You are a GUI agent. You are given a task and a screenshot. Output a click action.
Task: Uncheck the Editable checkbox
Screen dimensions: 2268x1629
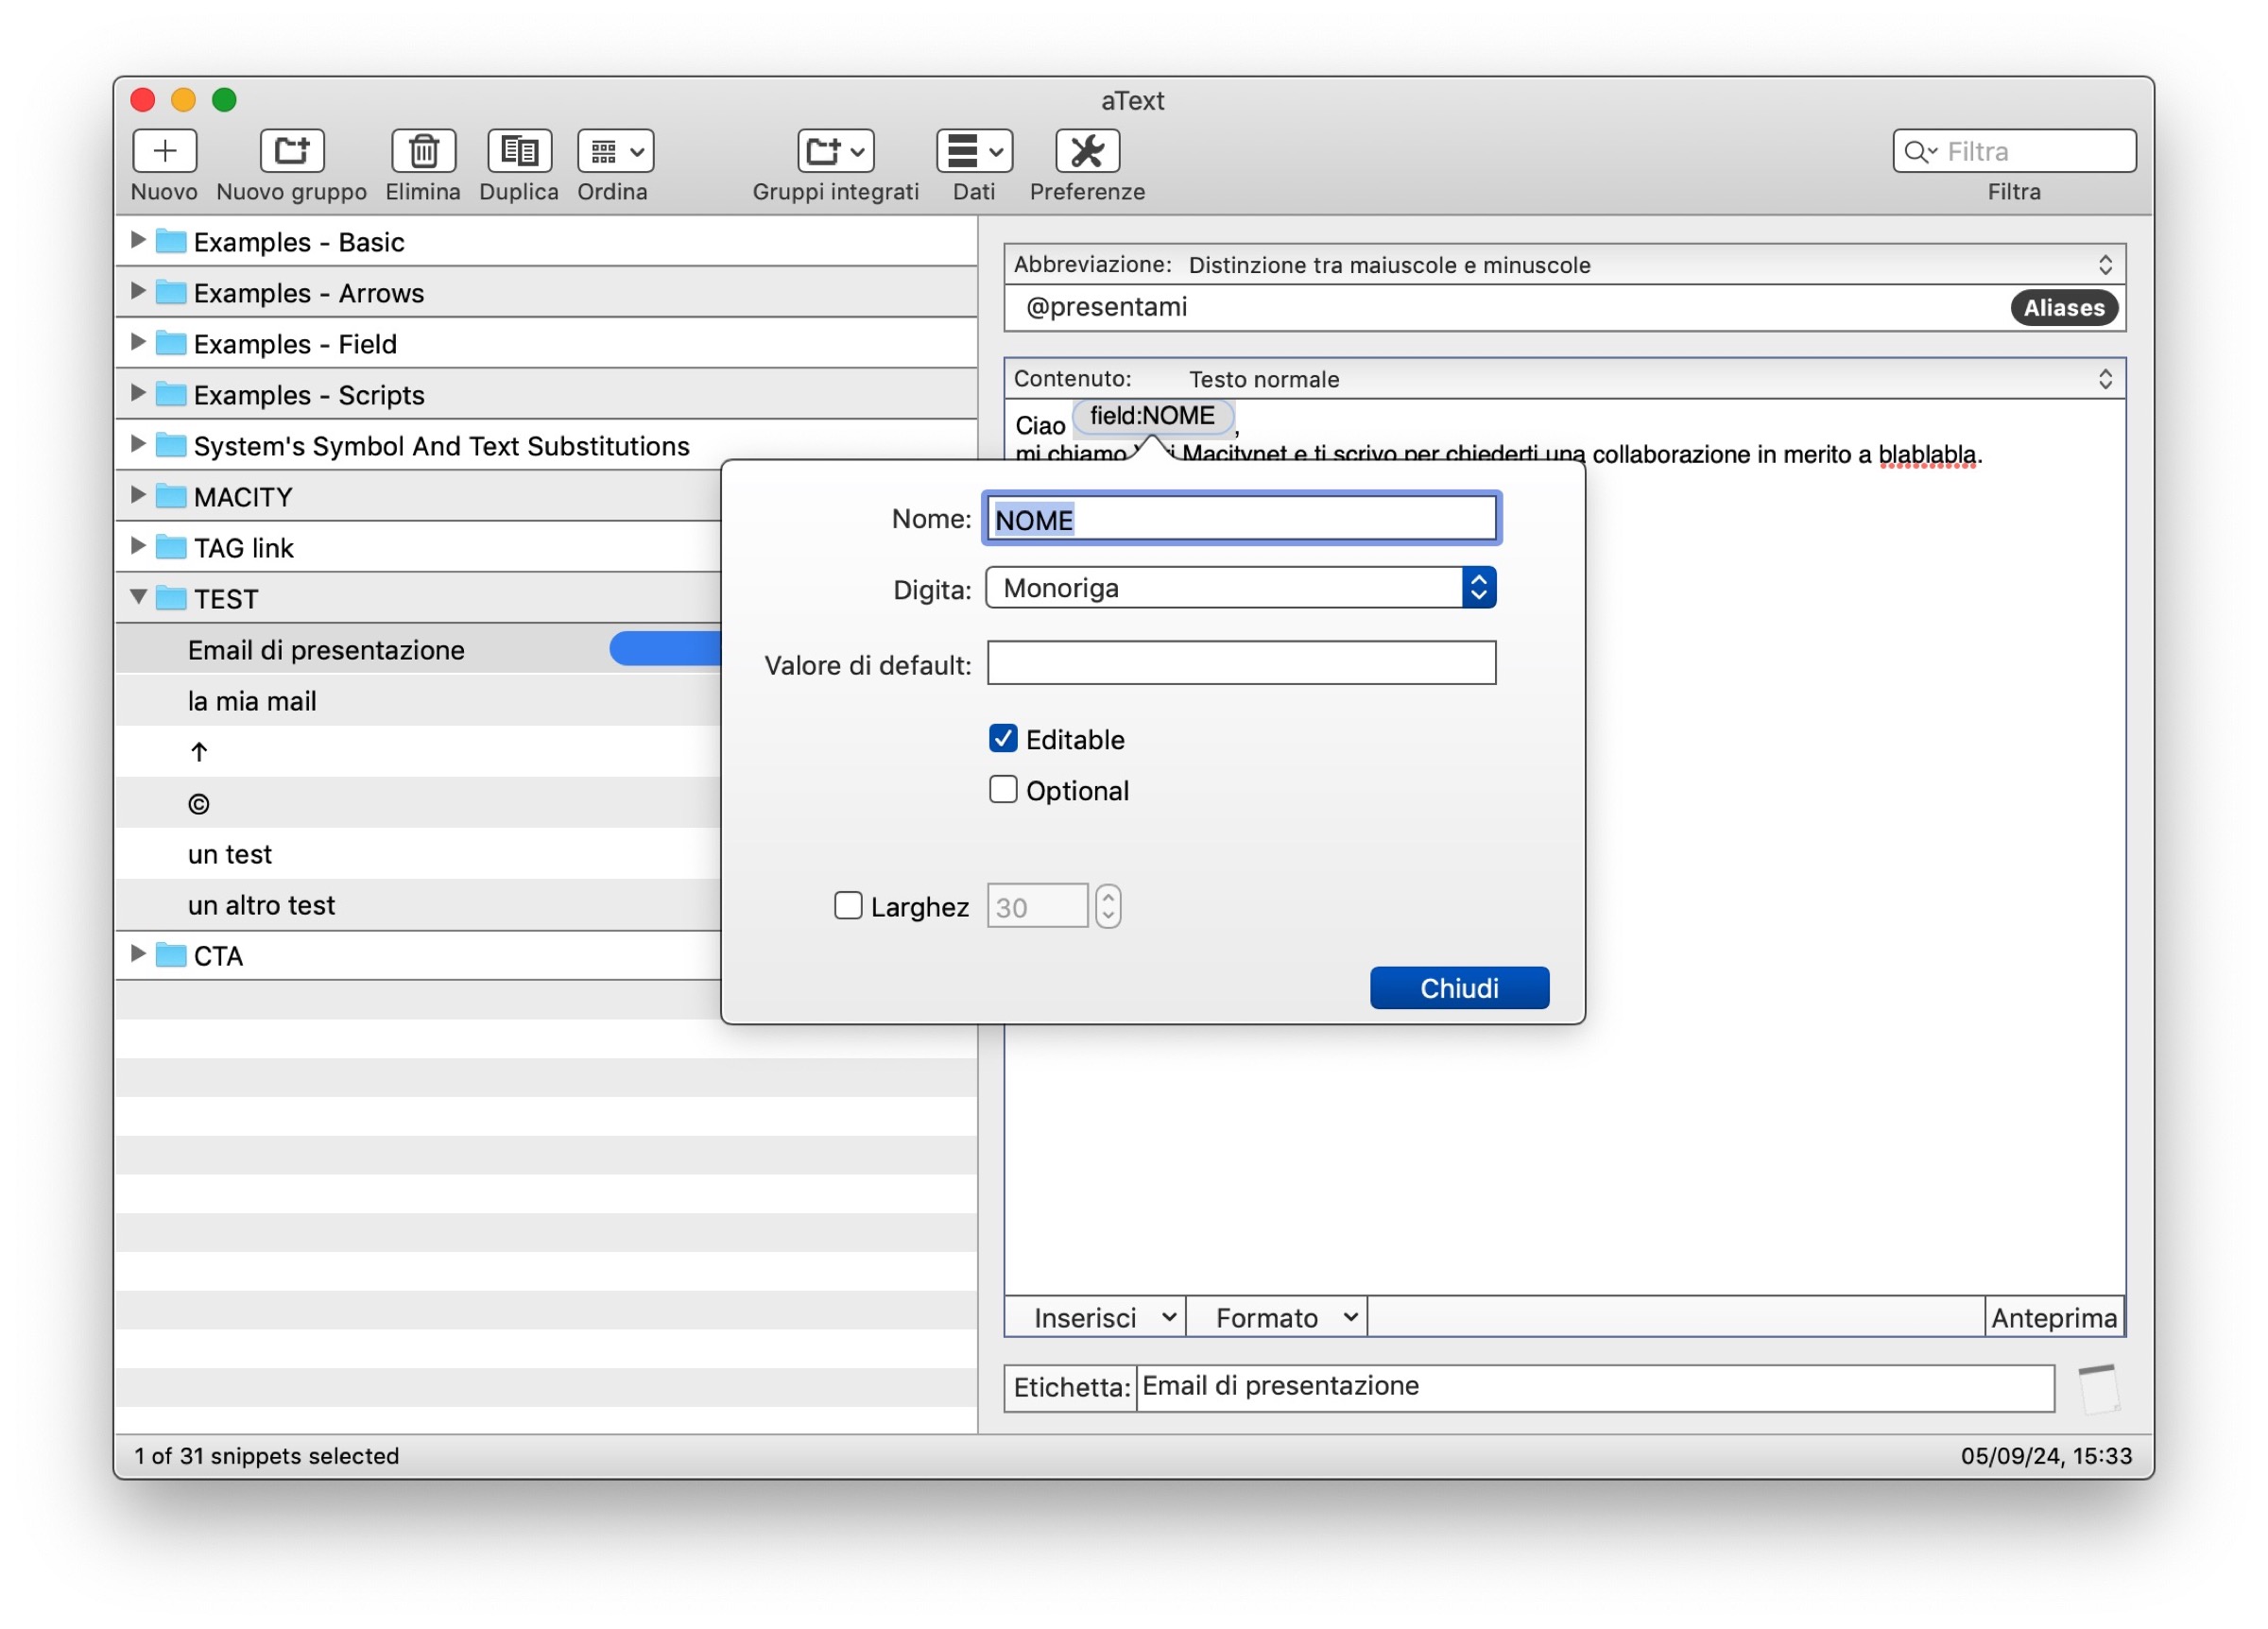[1003, 738]
